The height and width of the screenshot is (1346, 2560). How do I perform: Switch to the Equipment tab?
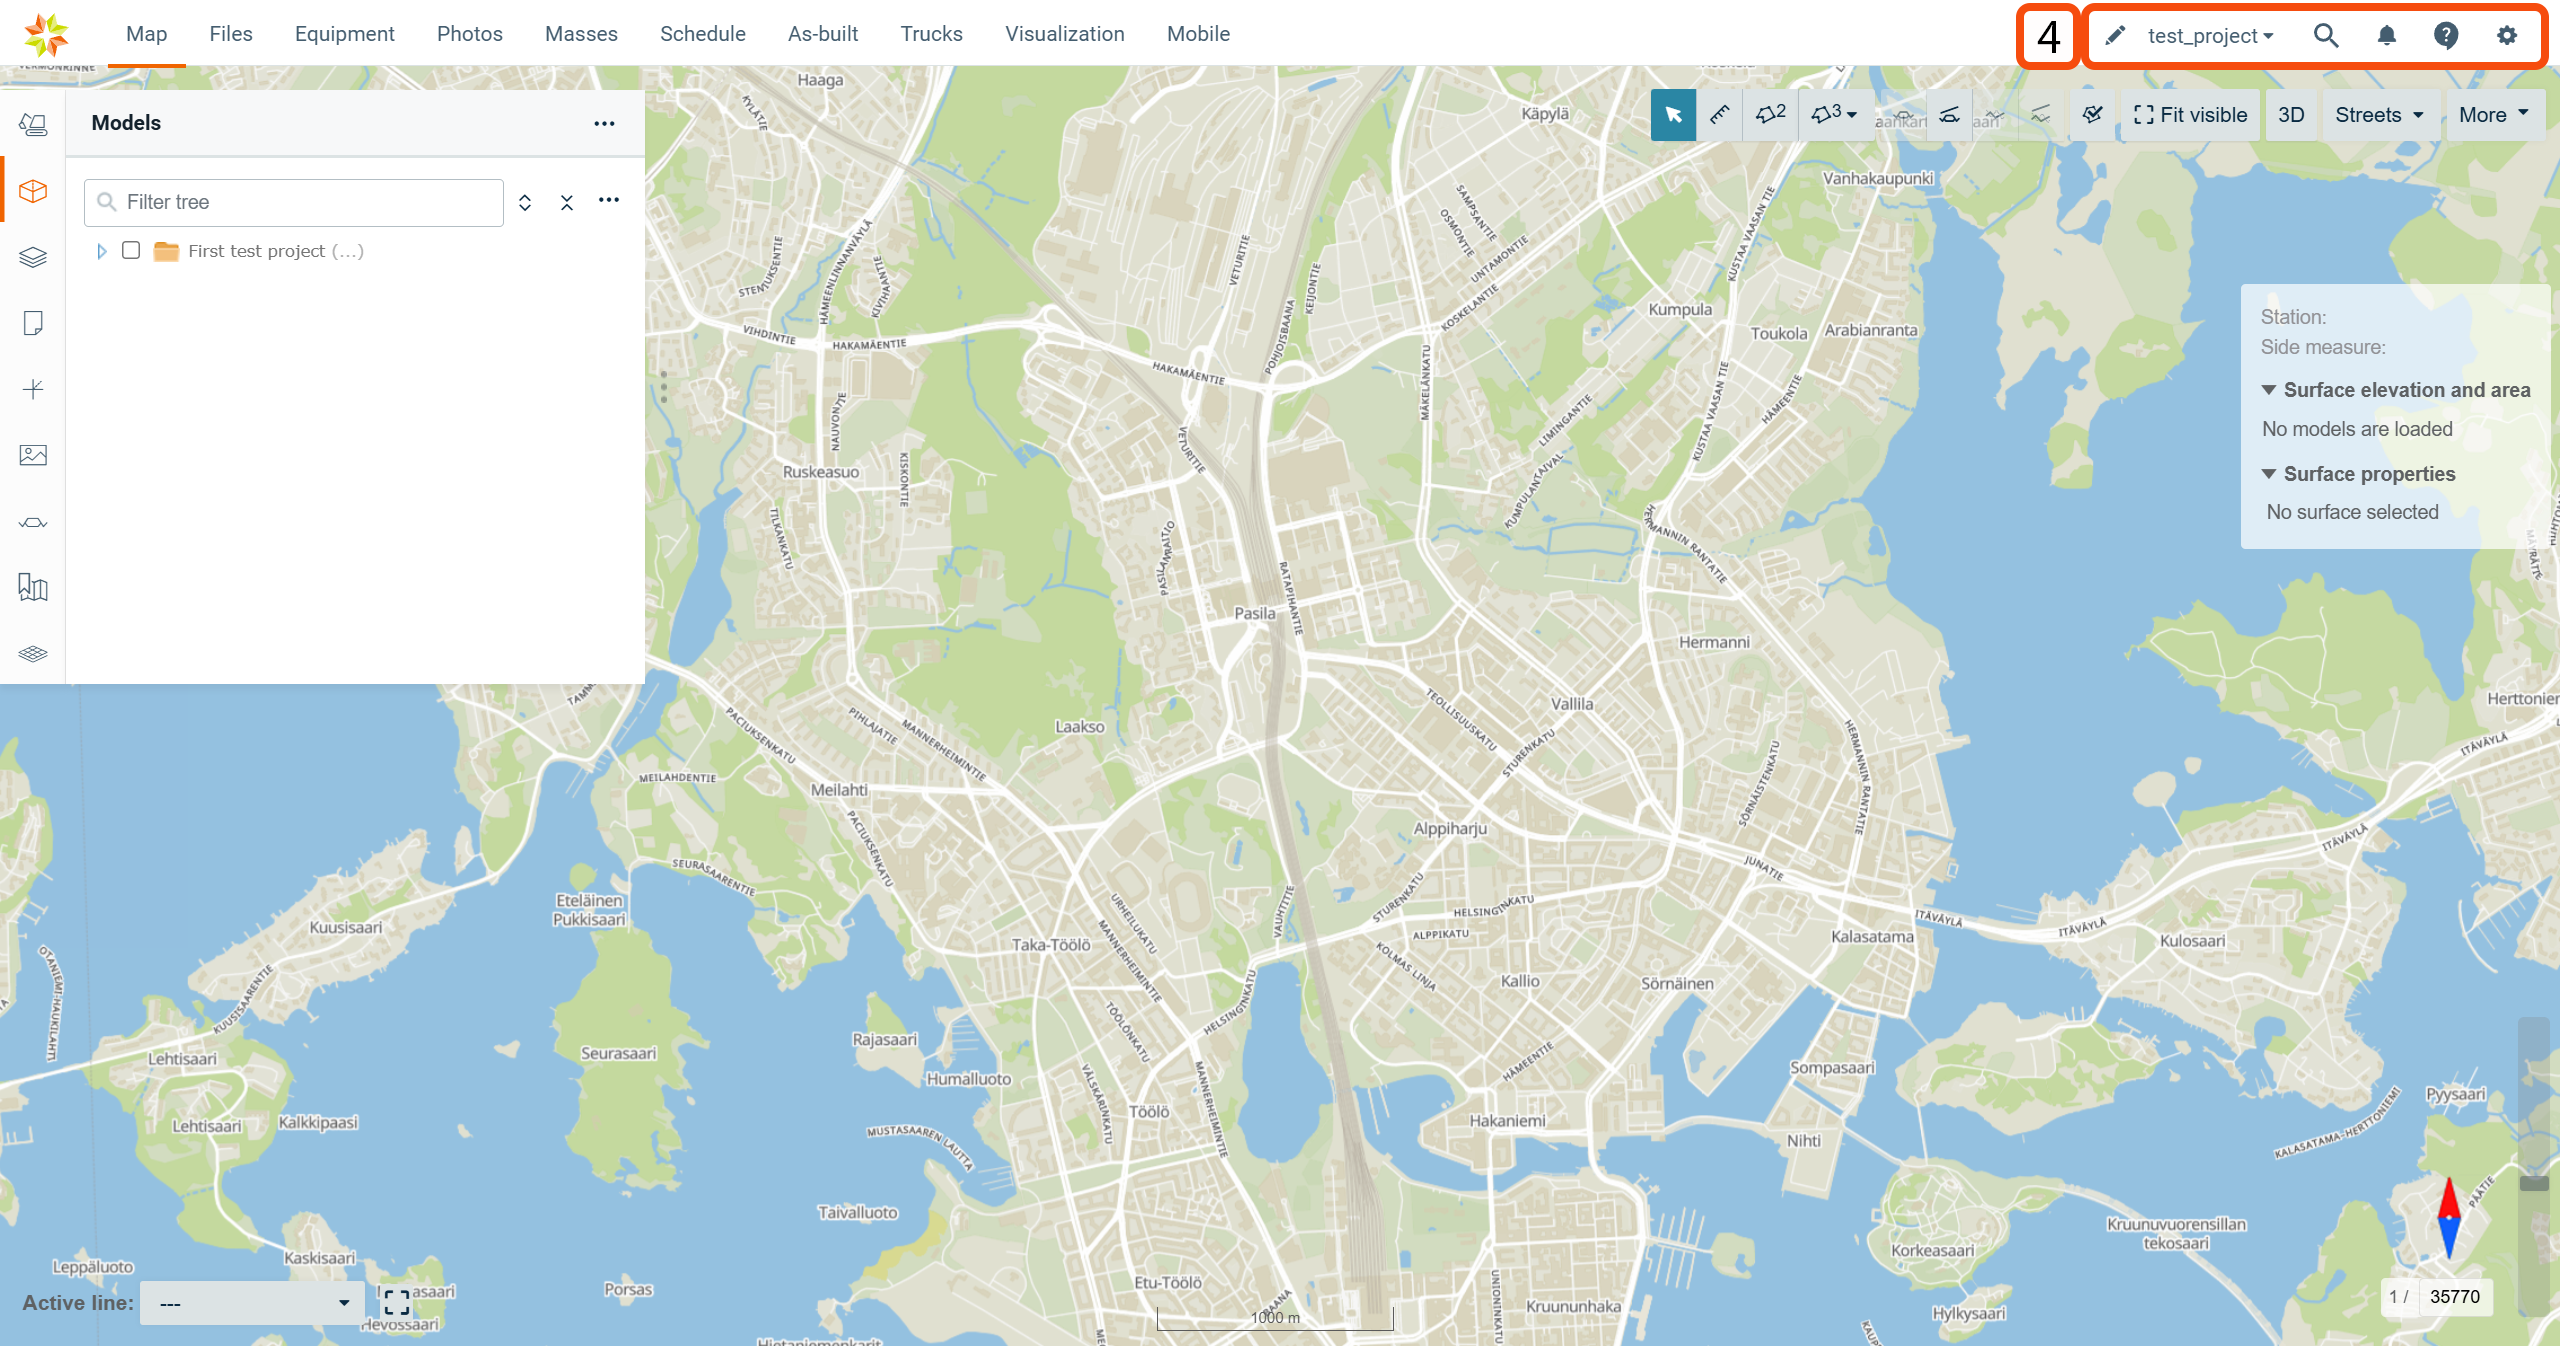pyautogui.click(x=344, y=34)
